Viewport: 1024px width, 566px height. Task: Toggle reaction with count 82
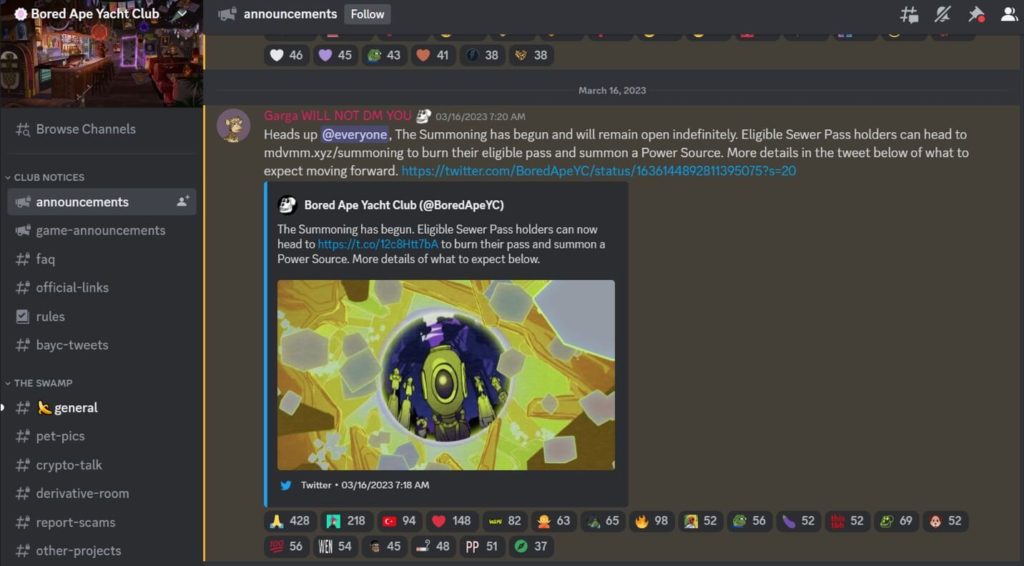(505, 521)
